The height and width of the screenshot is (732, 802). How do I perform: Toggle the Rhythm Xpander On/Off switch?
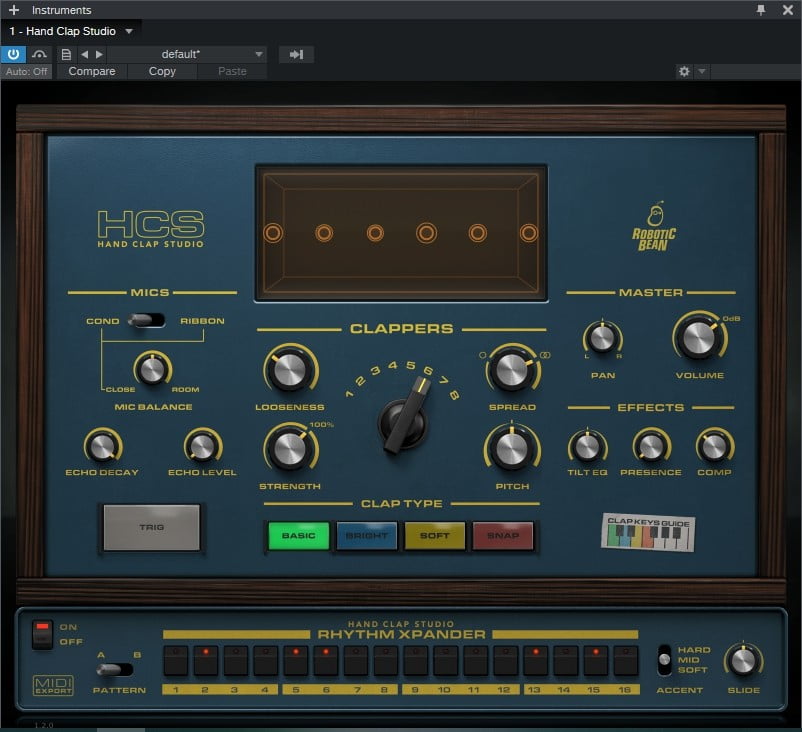[x=42, y=634]
